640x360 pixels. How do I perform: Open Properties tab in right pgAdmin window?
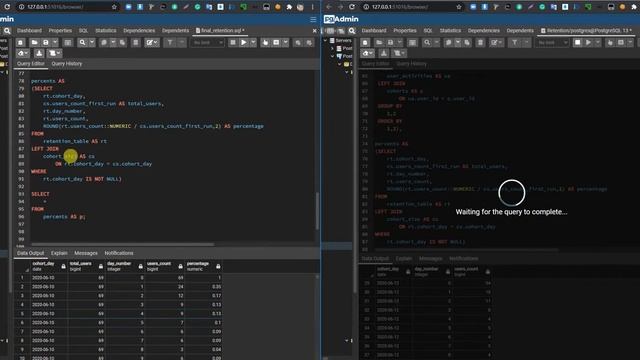405,31
